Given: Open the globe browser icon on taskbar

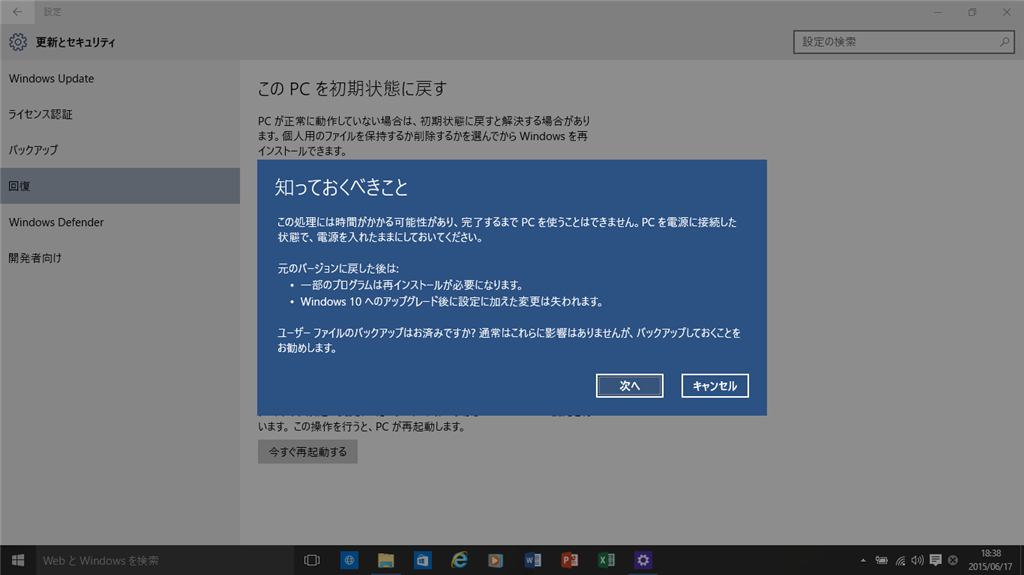Looking at the screenshot, I should [x=349, y=560].
